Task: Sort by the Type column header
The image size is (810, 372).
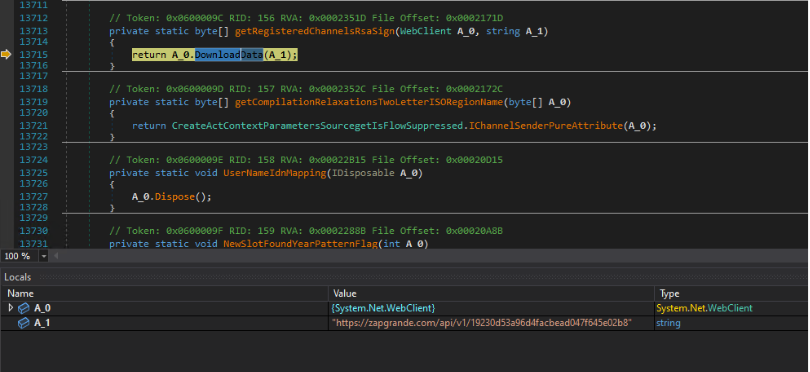Action: click(669, 293)
